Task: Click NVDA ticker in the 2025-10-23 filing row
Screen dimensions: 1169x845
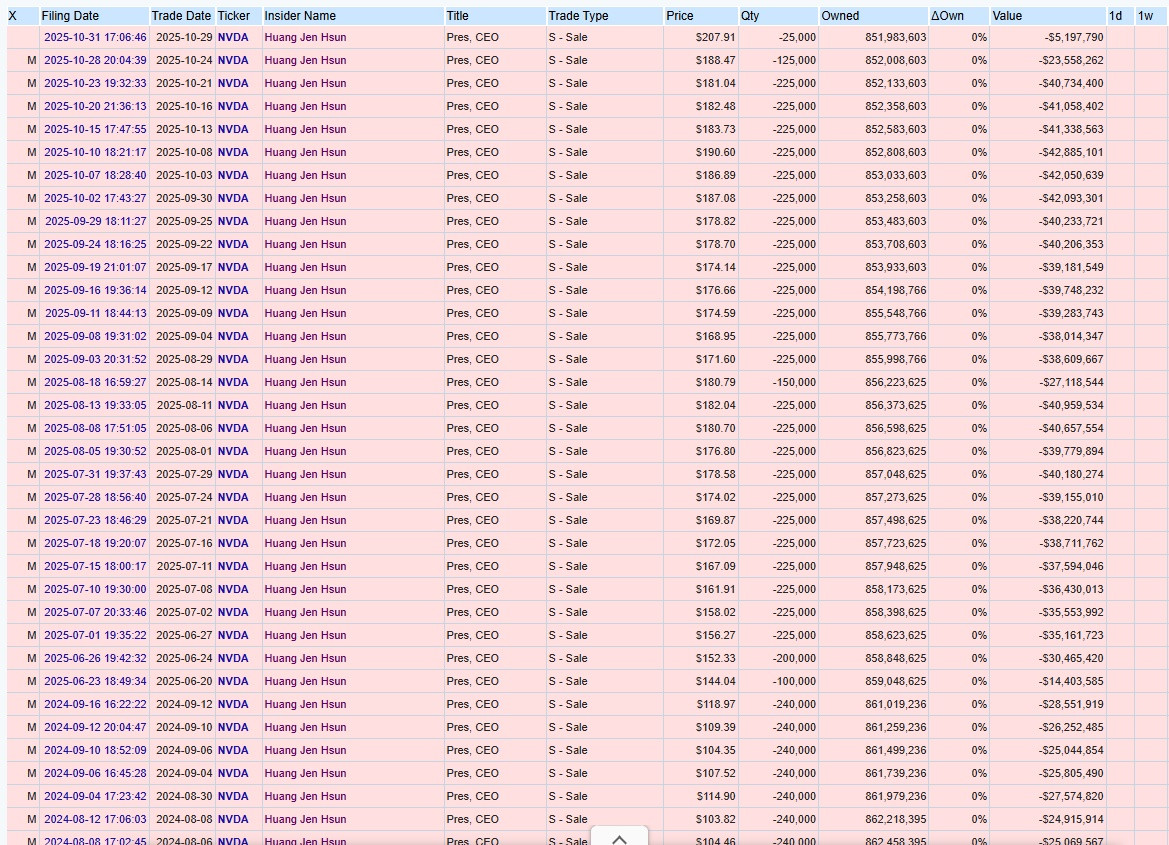Action: [x=233, y=83]
